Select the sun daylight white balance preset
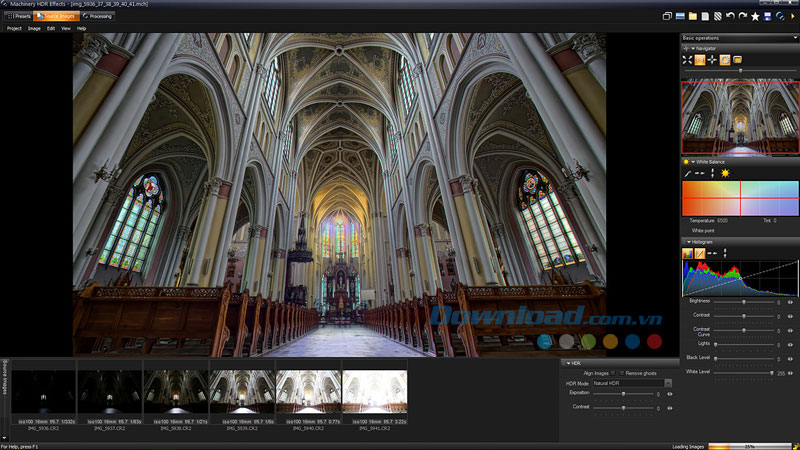The height and width of the screenshot is (450, 800). [725, 173]
